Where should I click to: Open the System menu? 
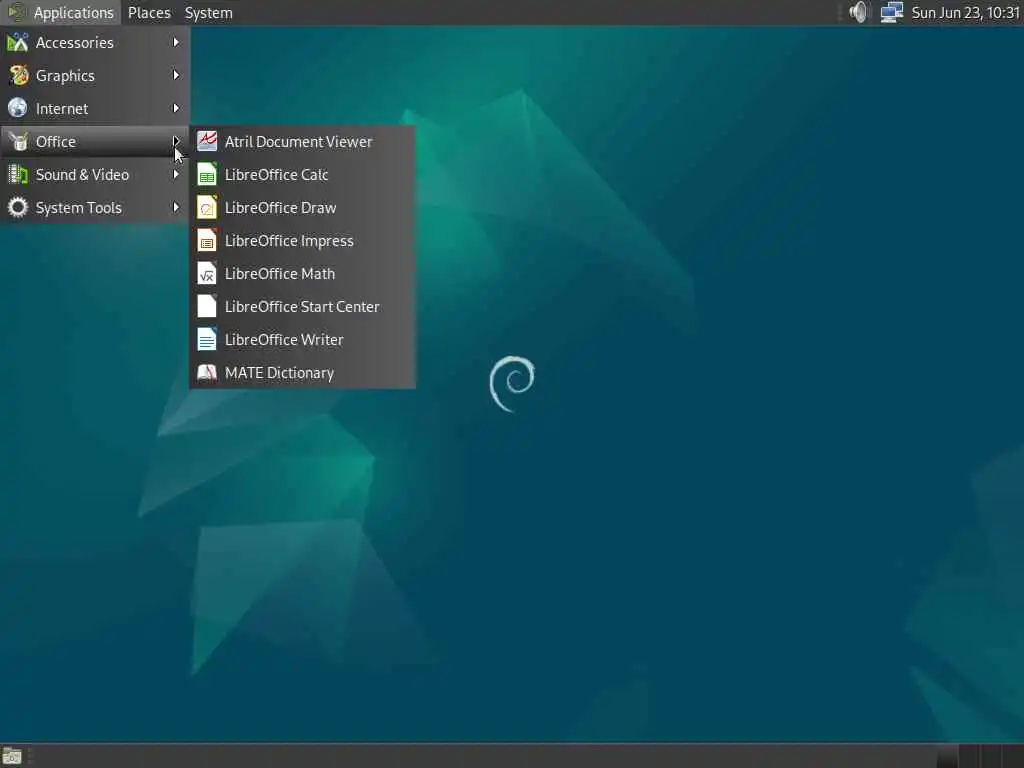coord(208,12)
